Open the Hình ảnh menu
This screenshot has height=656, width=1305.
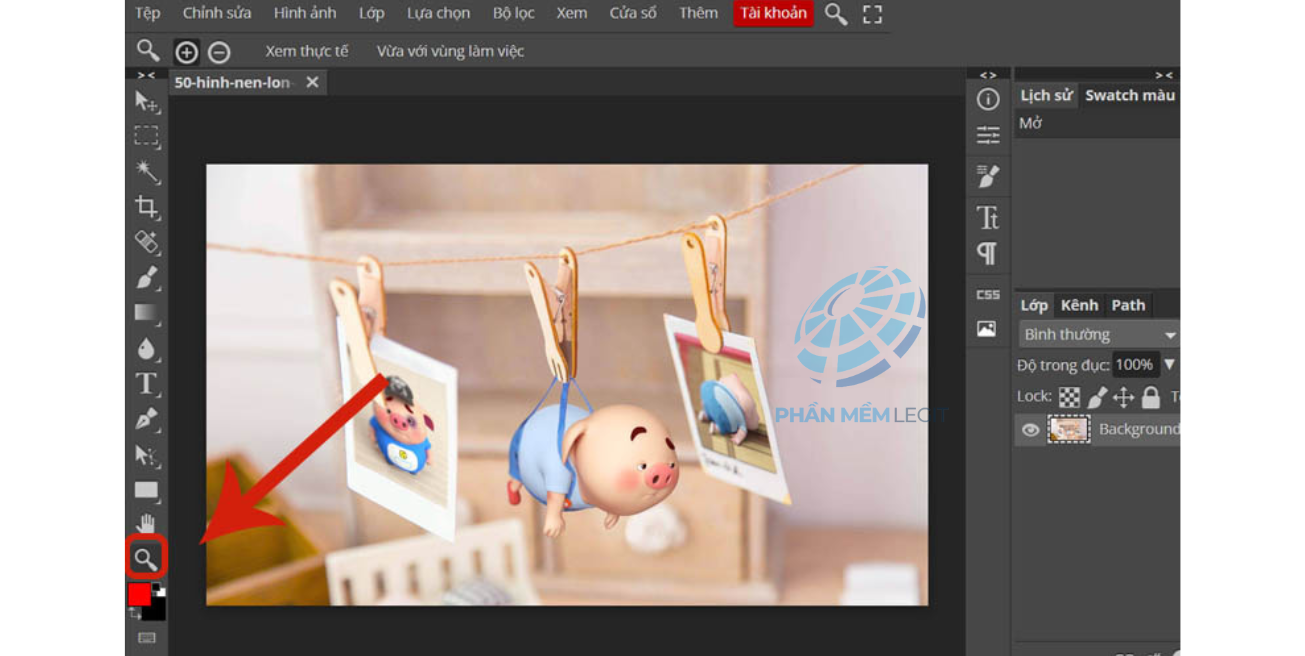(305, 13)
